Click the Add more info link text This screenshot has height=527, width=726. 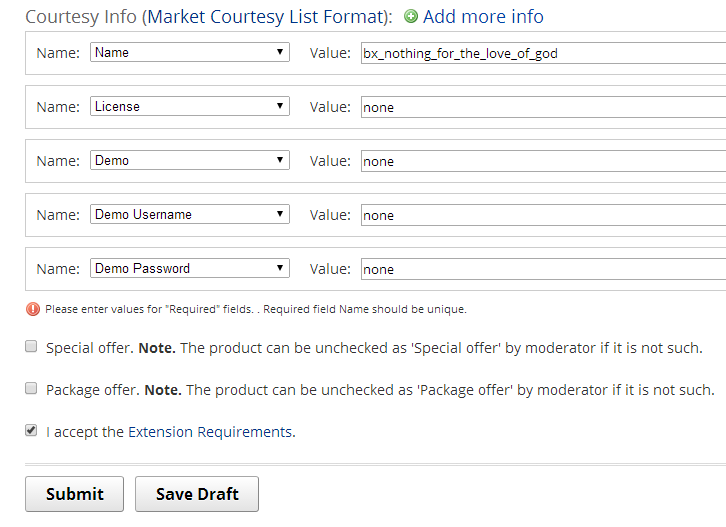(483, 17)
